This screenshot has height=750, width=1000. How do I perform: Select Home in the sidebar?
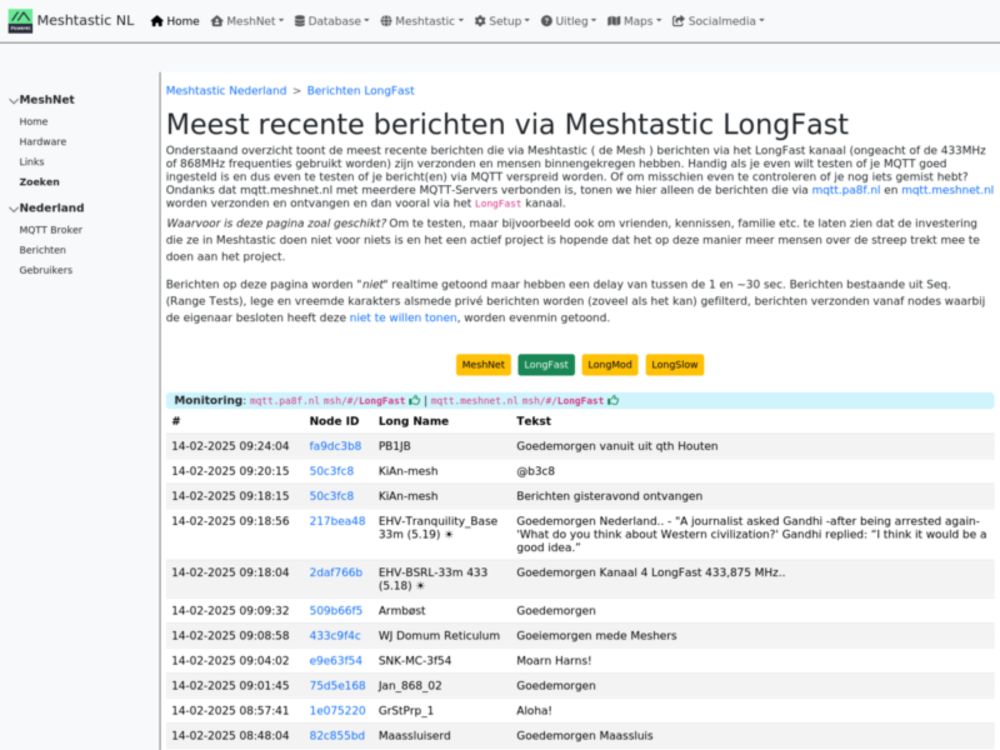pyautogui.click(x=33, y=121)
